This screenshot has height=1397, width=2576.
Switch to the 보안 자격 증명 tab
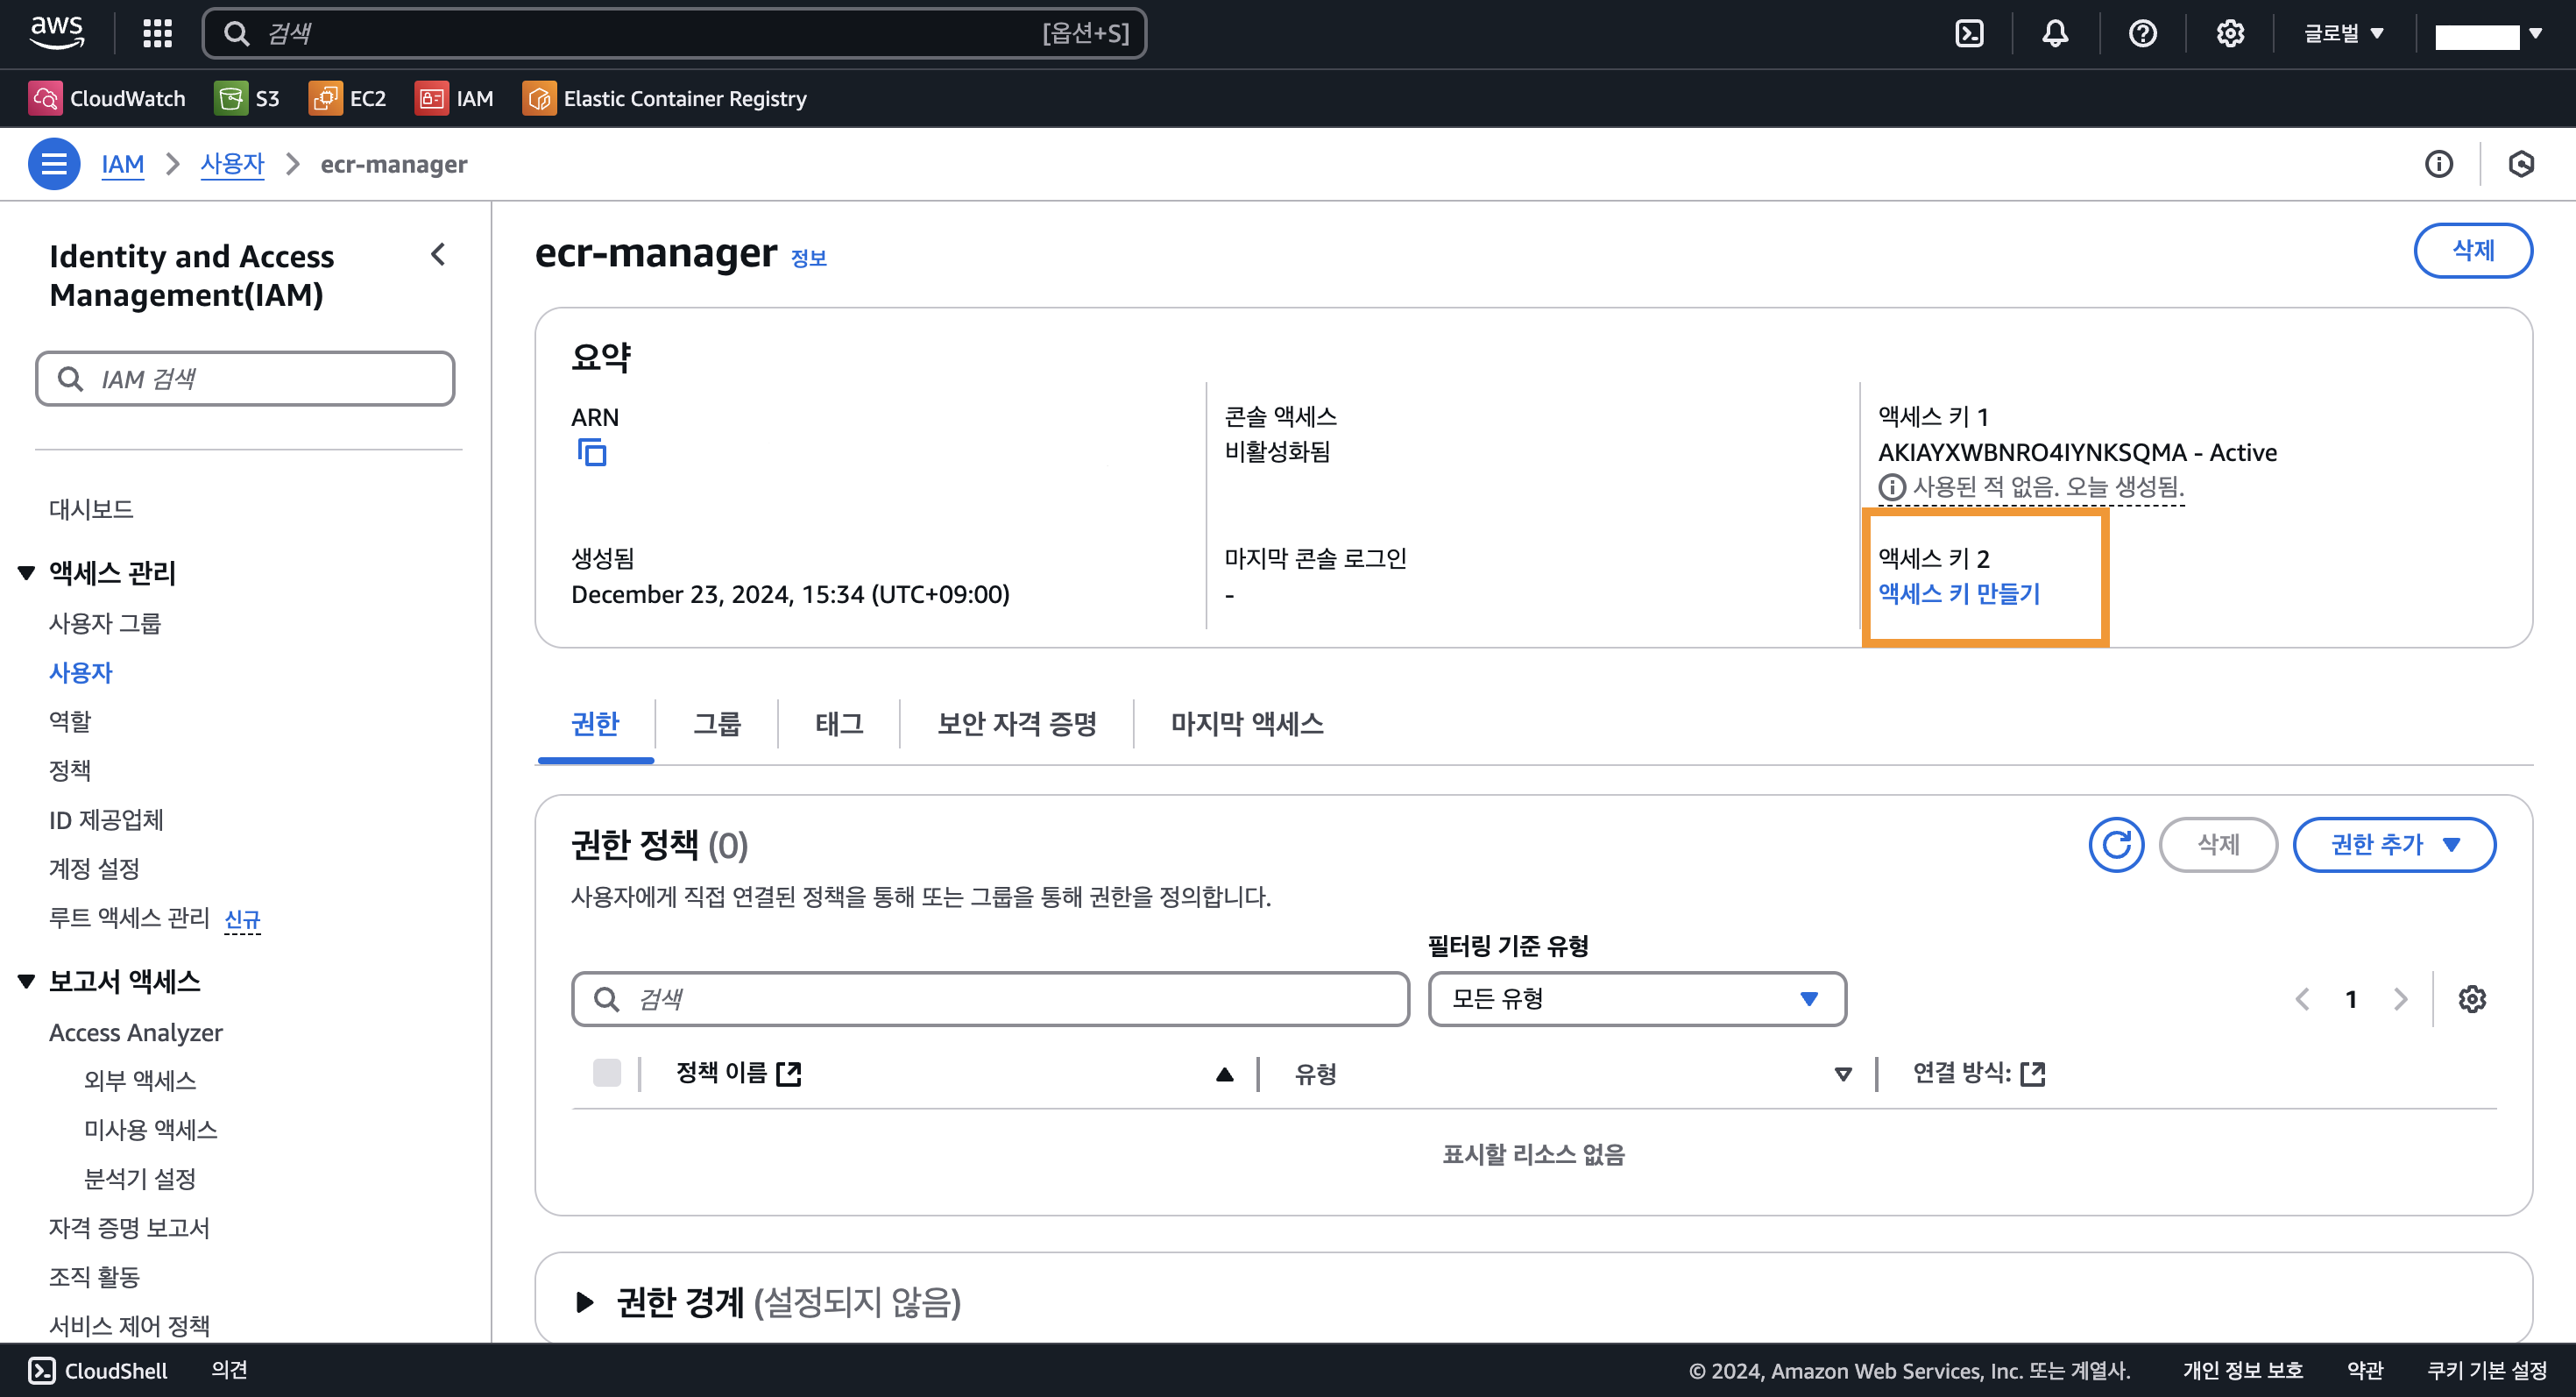coord(1016,724)
